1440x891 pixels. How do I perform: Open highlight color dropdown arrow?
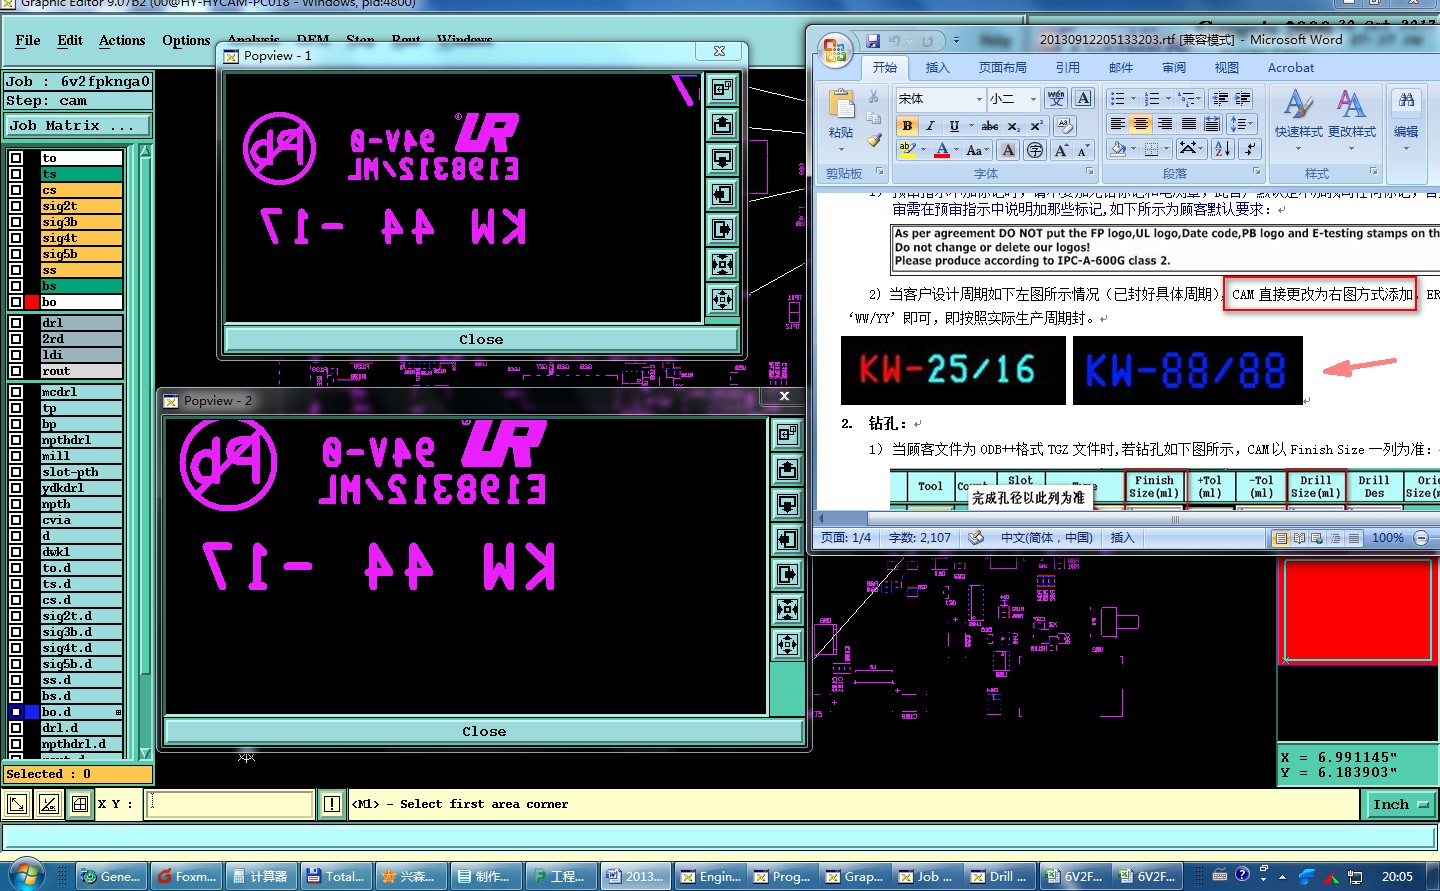click(923, 150)
